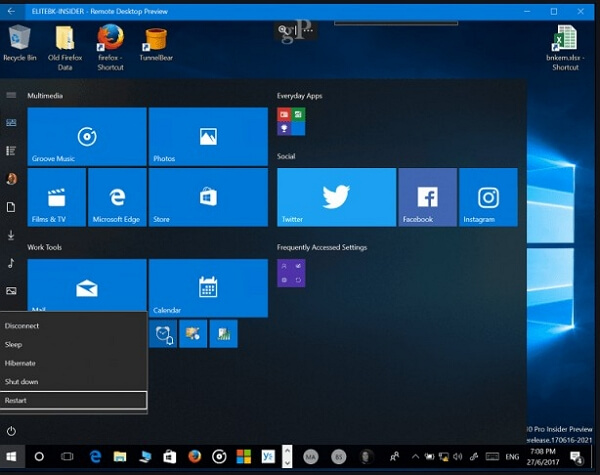600x475 pixels.
Task: Open File Explorer from the taskbar
Action: pyautogui.click(x=120, y=456)
